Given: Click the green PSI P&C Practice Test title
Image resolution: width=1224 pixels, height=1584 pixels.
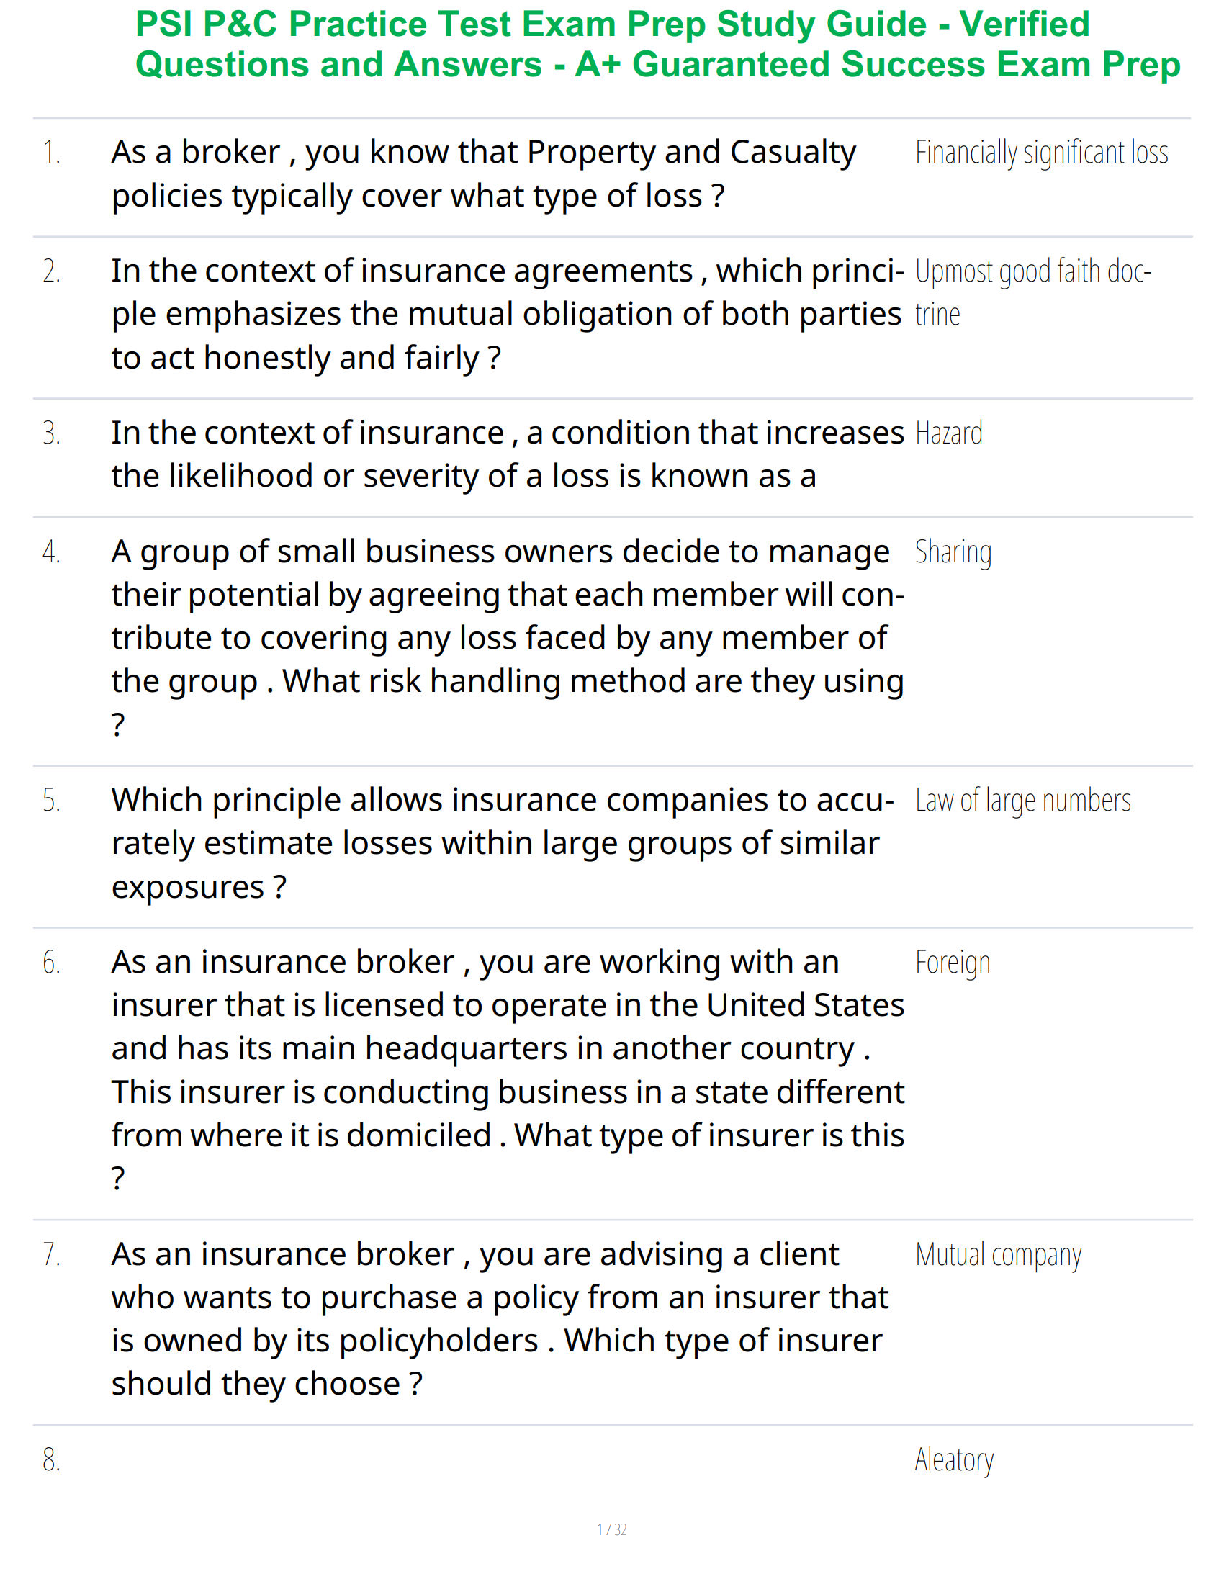Looking at the screenshot, I should point(658,44).
